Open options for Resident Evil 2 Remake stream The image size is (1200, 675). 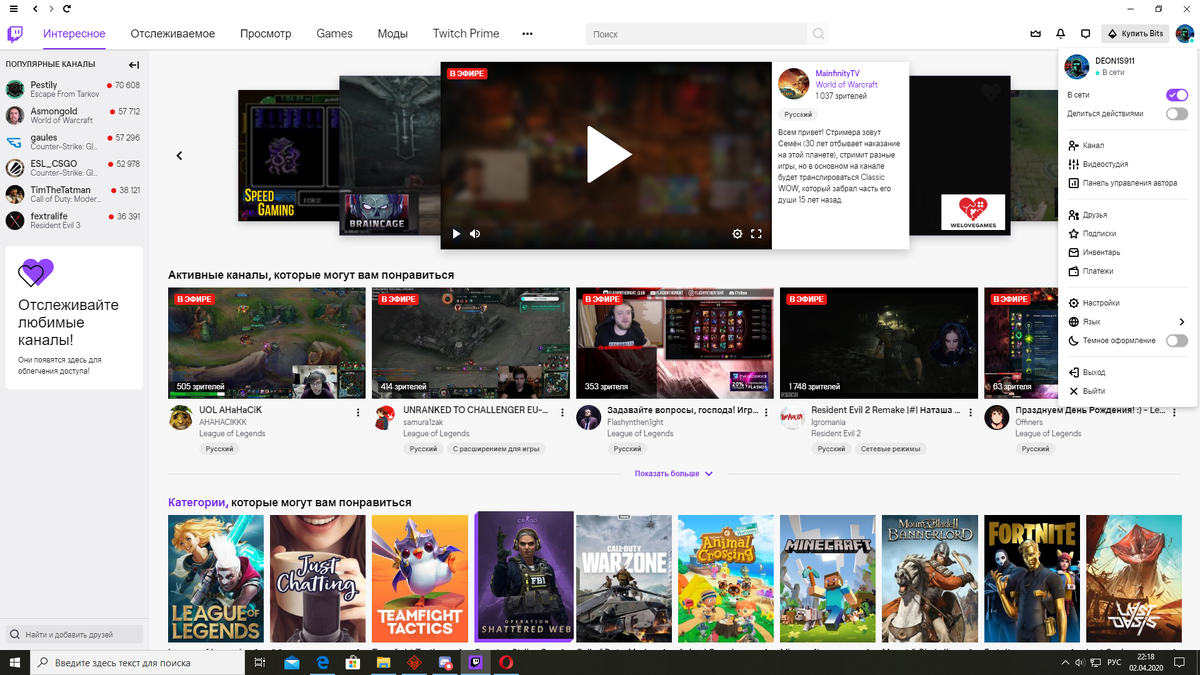coord(970,412)
